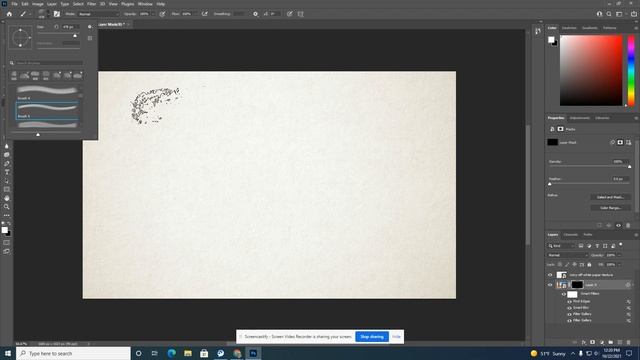Open painting Mode dropdown set to Normal
This screenshot has height=360, width=640.
pyautogui.click(x=98, y=14)
